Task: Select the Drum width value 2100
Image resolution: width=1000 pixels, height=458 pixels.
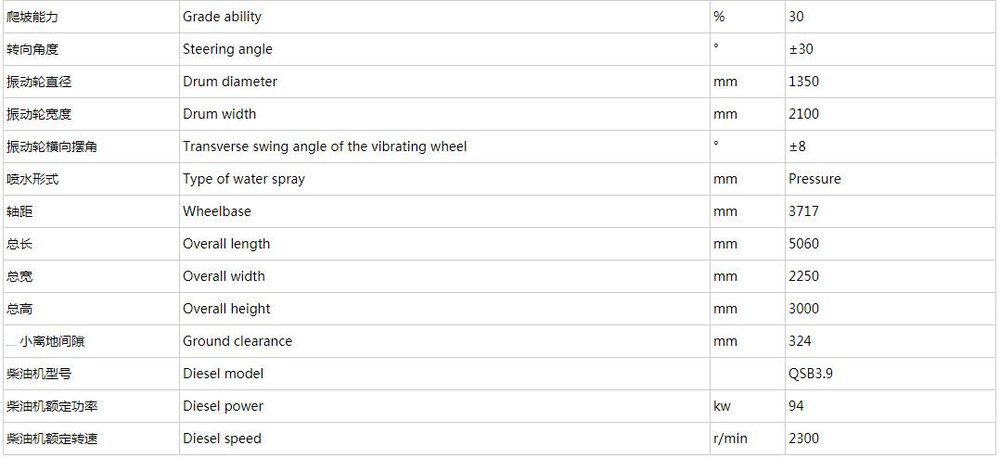Action: coord(804,114)
